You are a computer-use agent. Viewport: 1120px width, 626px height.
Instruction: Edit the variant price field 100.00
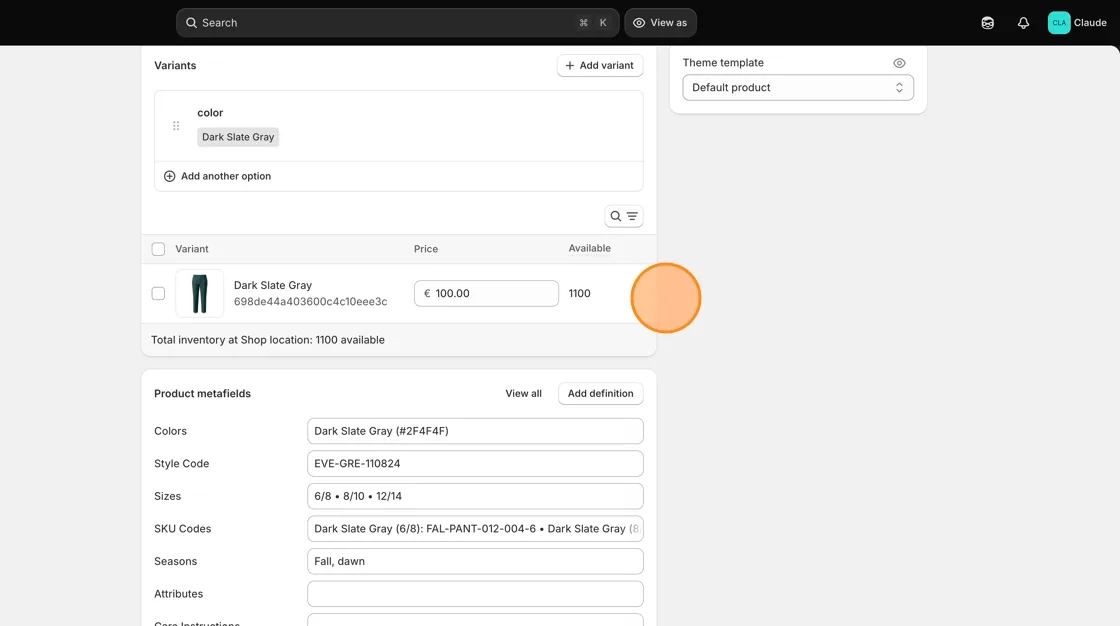[486, 293]
